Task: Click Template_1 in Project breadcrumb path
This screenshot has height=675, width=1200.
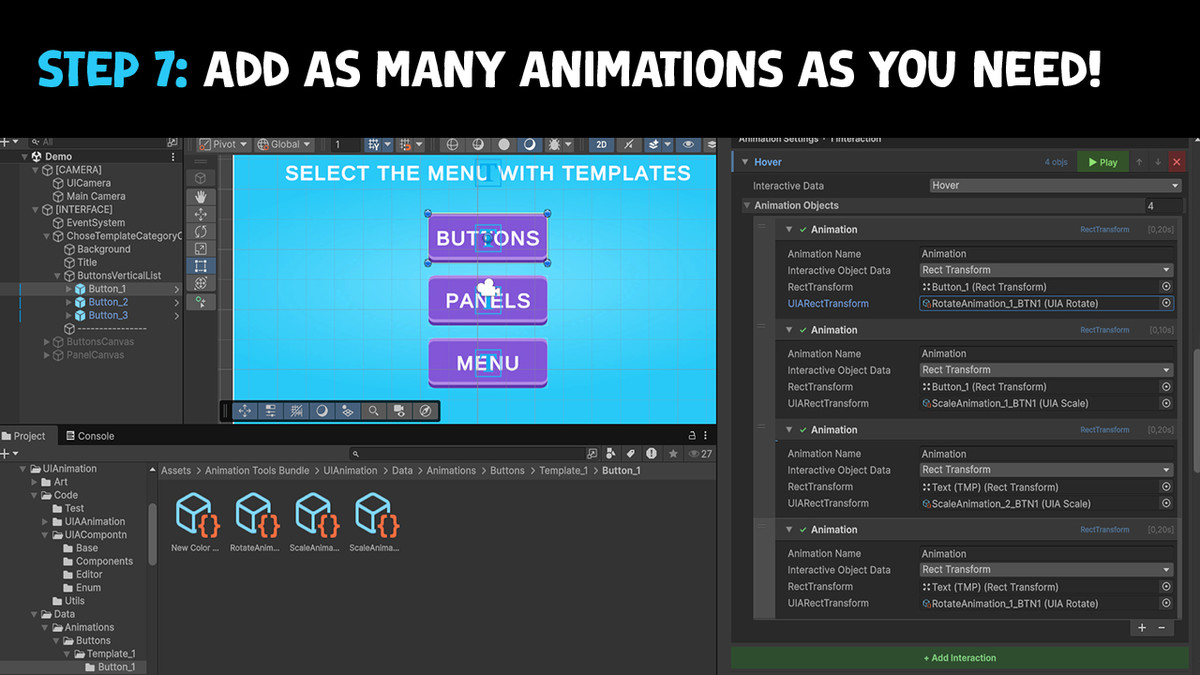Action: pyautogui.click(x=563, y=470)
